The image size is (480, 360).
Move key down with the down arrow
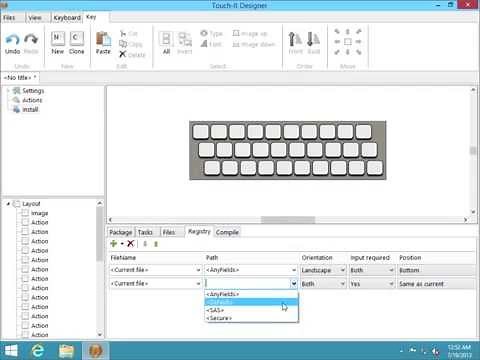tap(348, 52)
